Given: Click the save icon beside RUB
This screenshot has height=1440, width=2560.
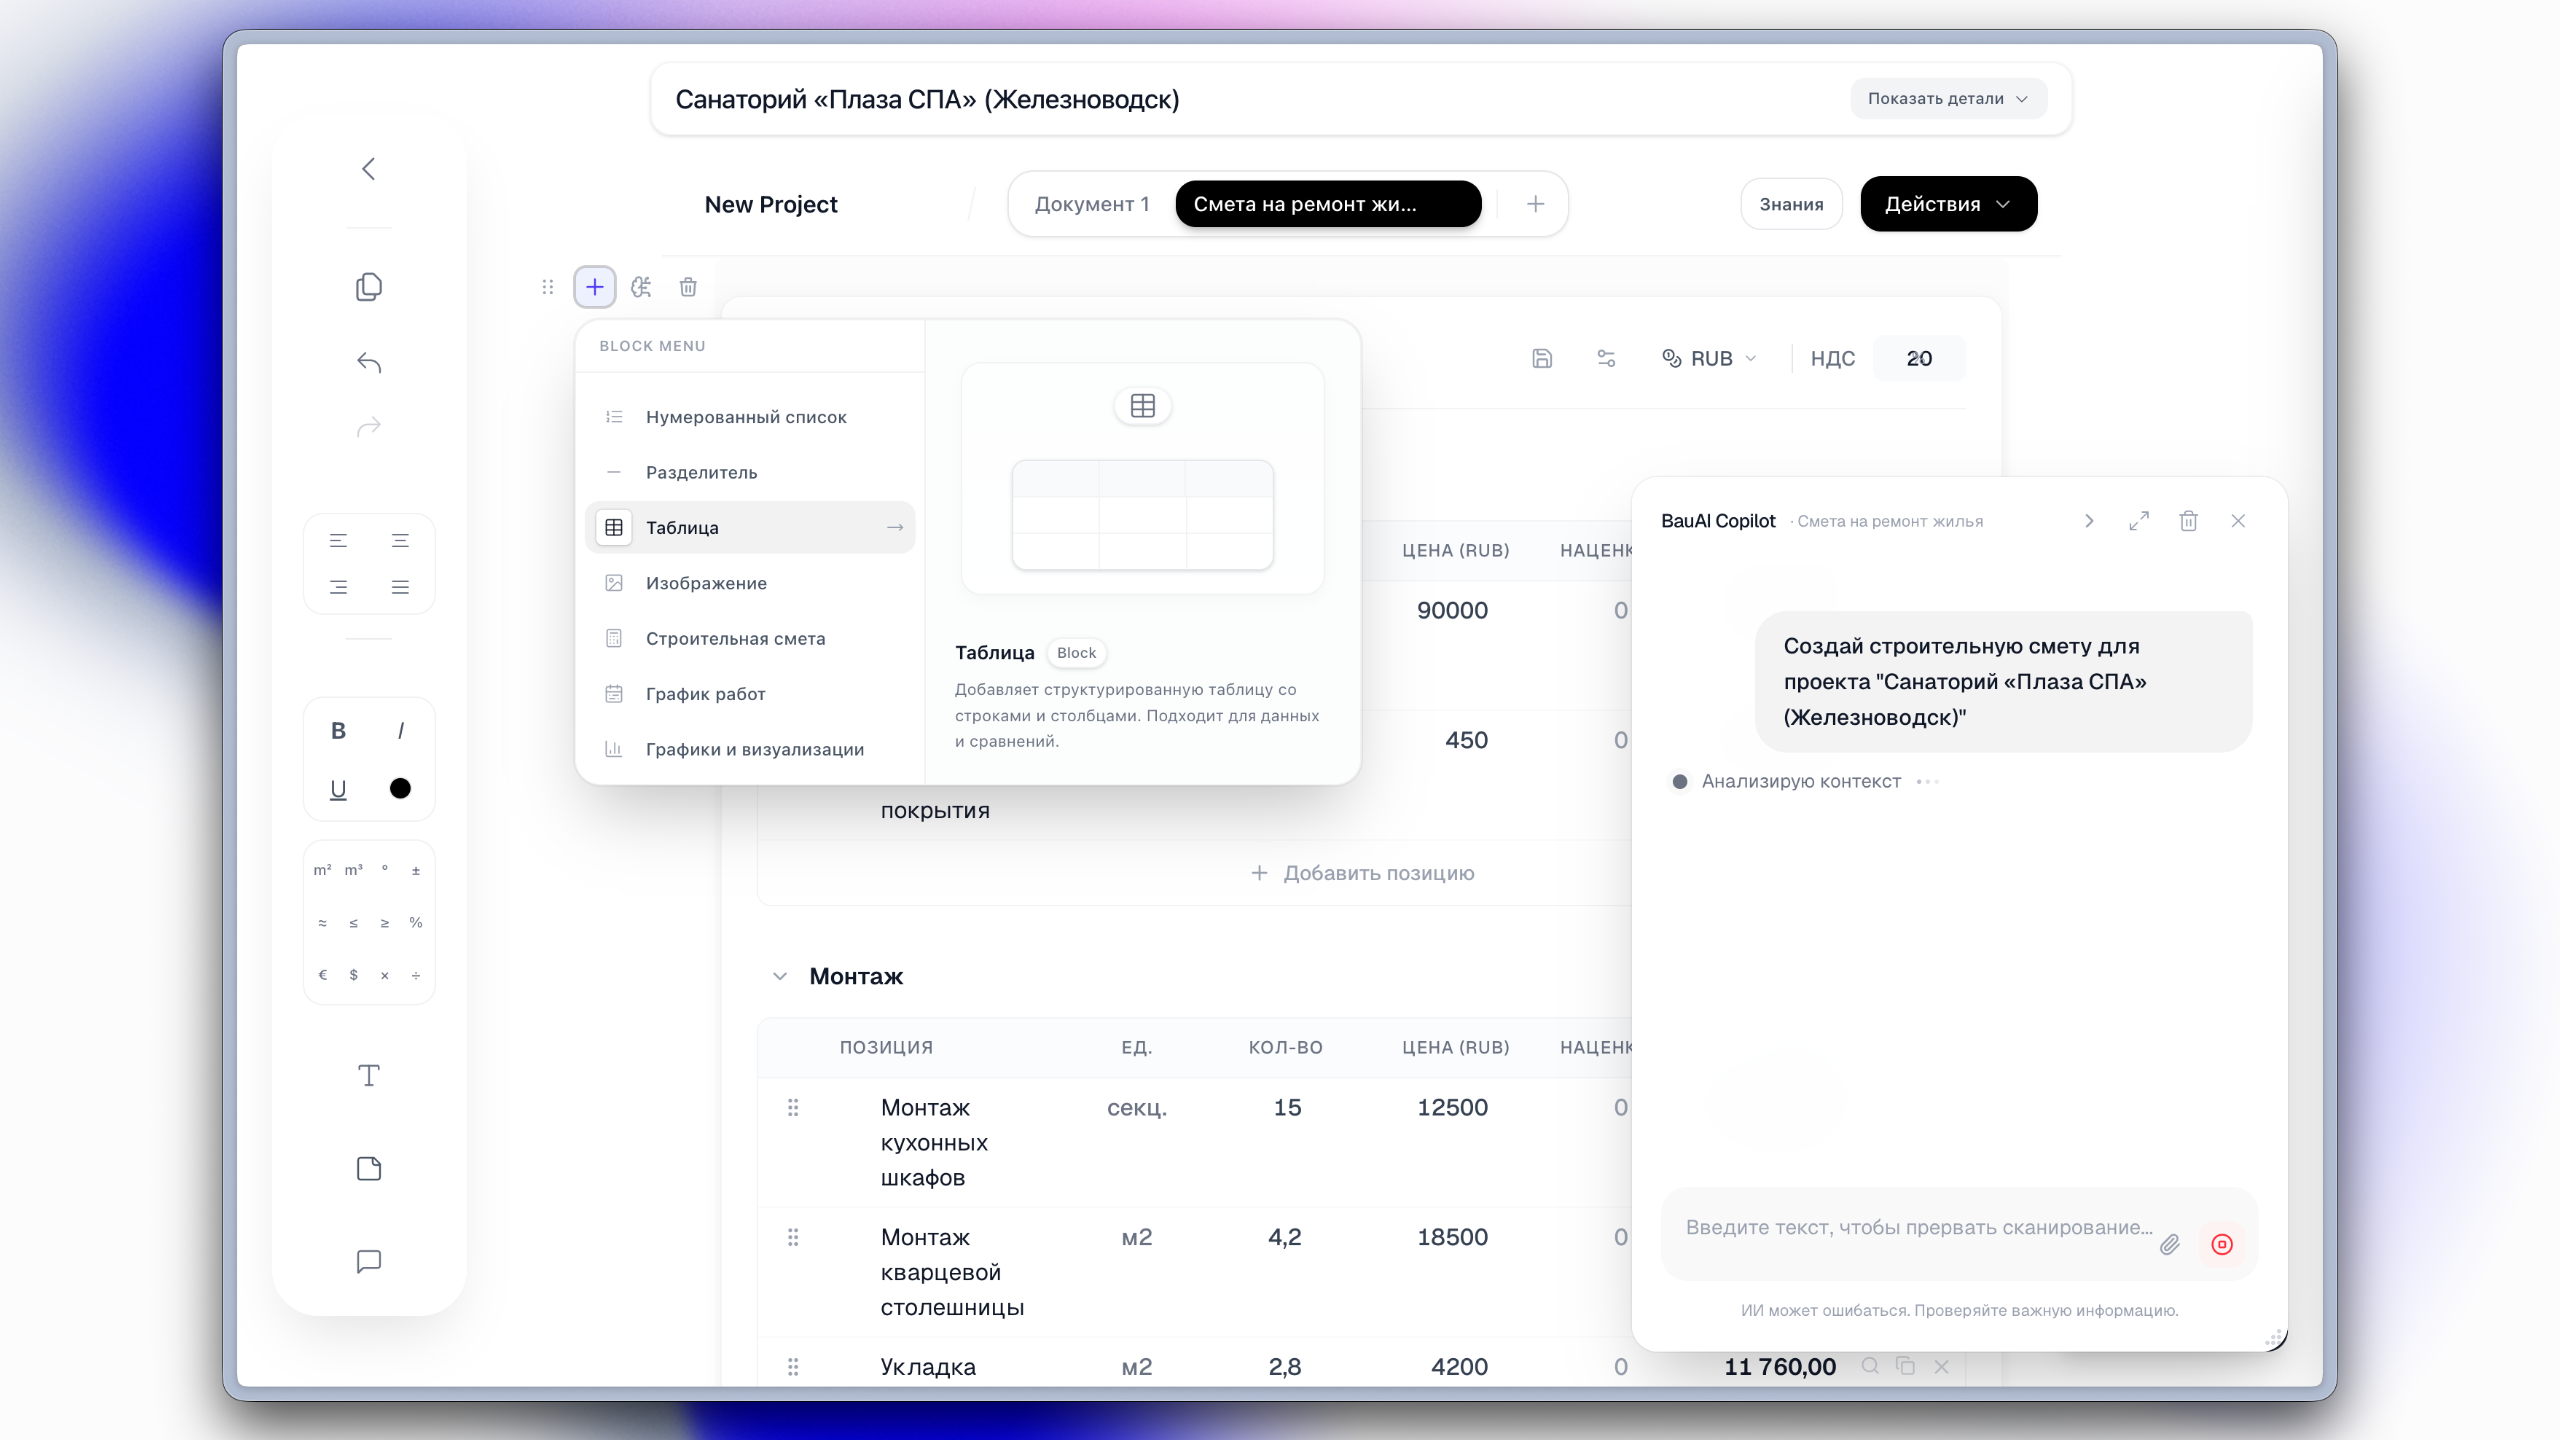Looking at the screenshot, I should click(x=1542, y=358).
